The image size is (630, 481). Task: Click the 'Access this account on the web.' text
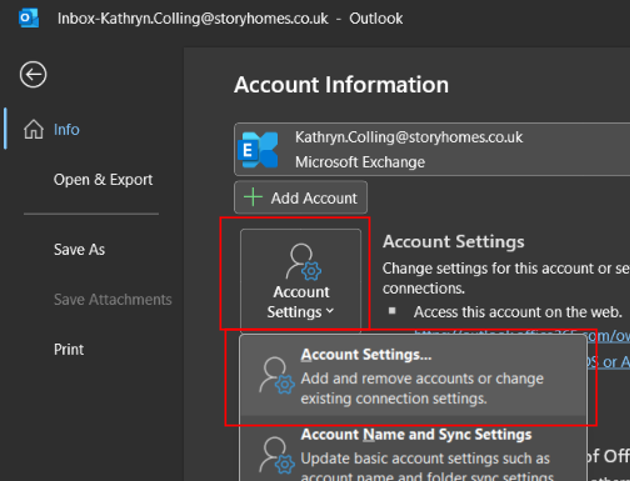coord(518,312)
